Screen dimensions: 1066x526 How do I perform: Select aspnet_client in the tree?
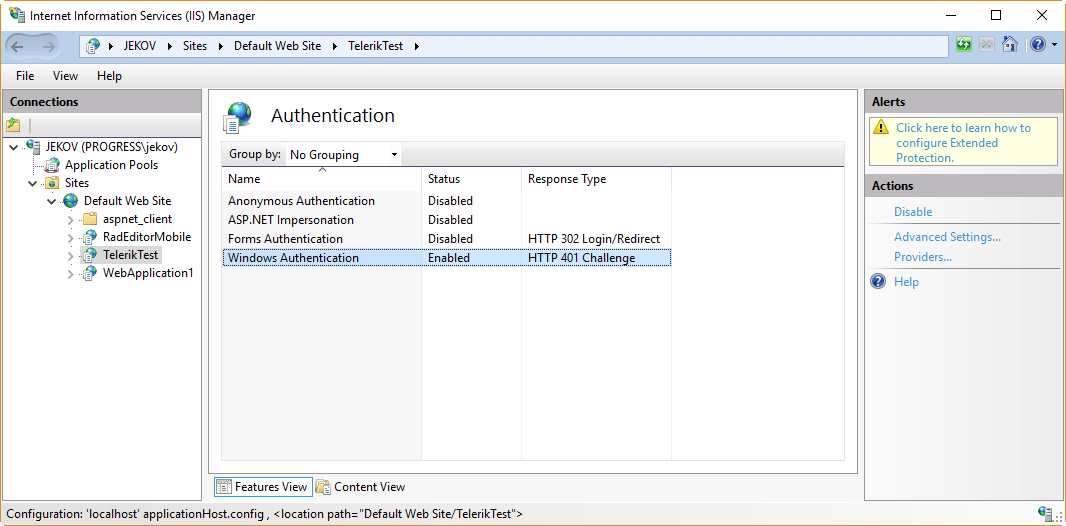pyautogui.click(x=137, y=219)
